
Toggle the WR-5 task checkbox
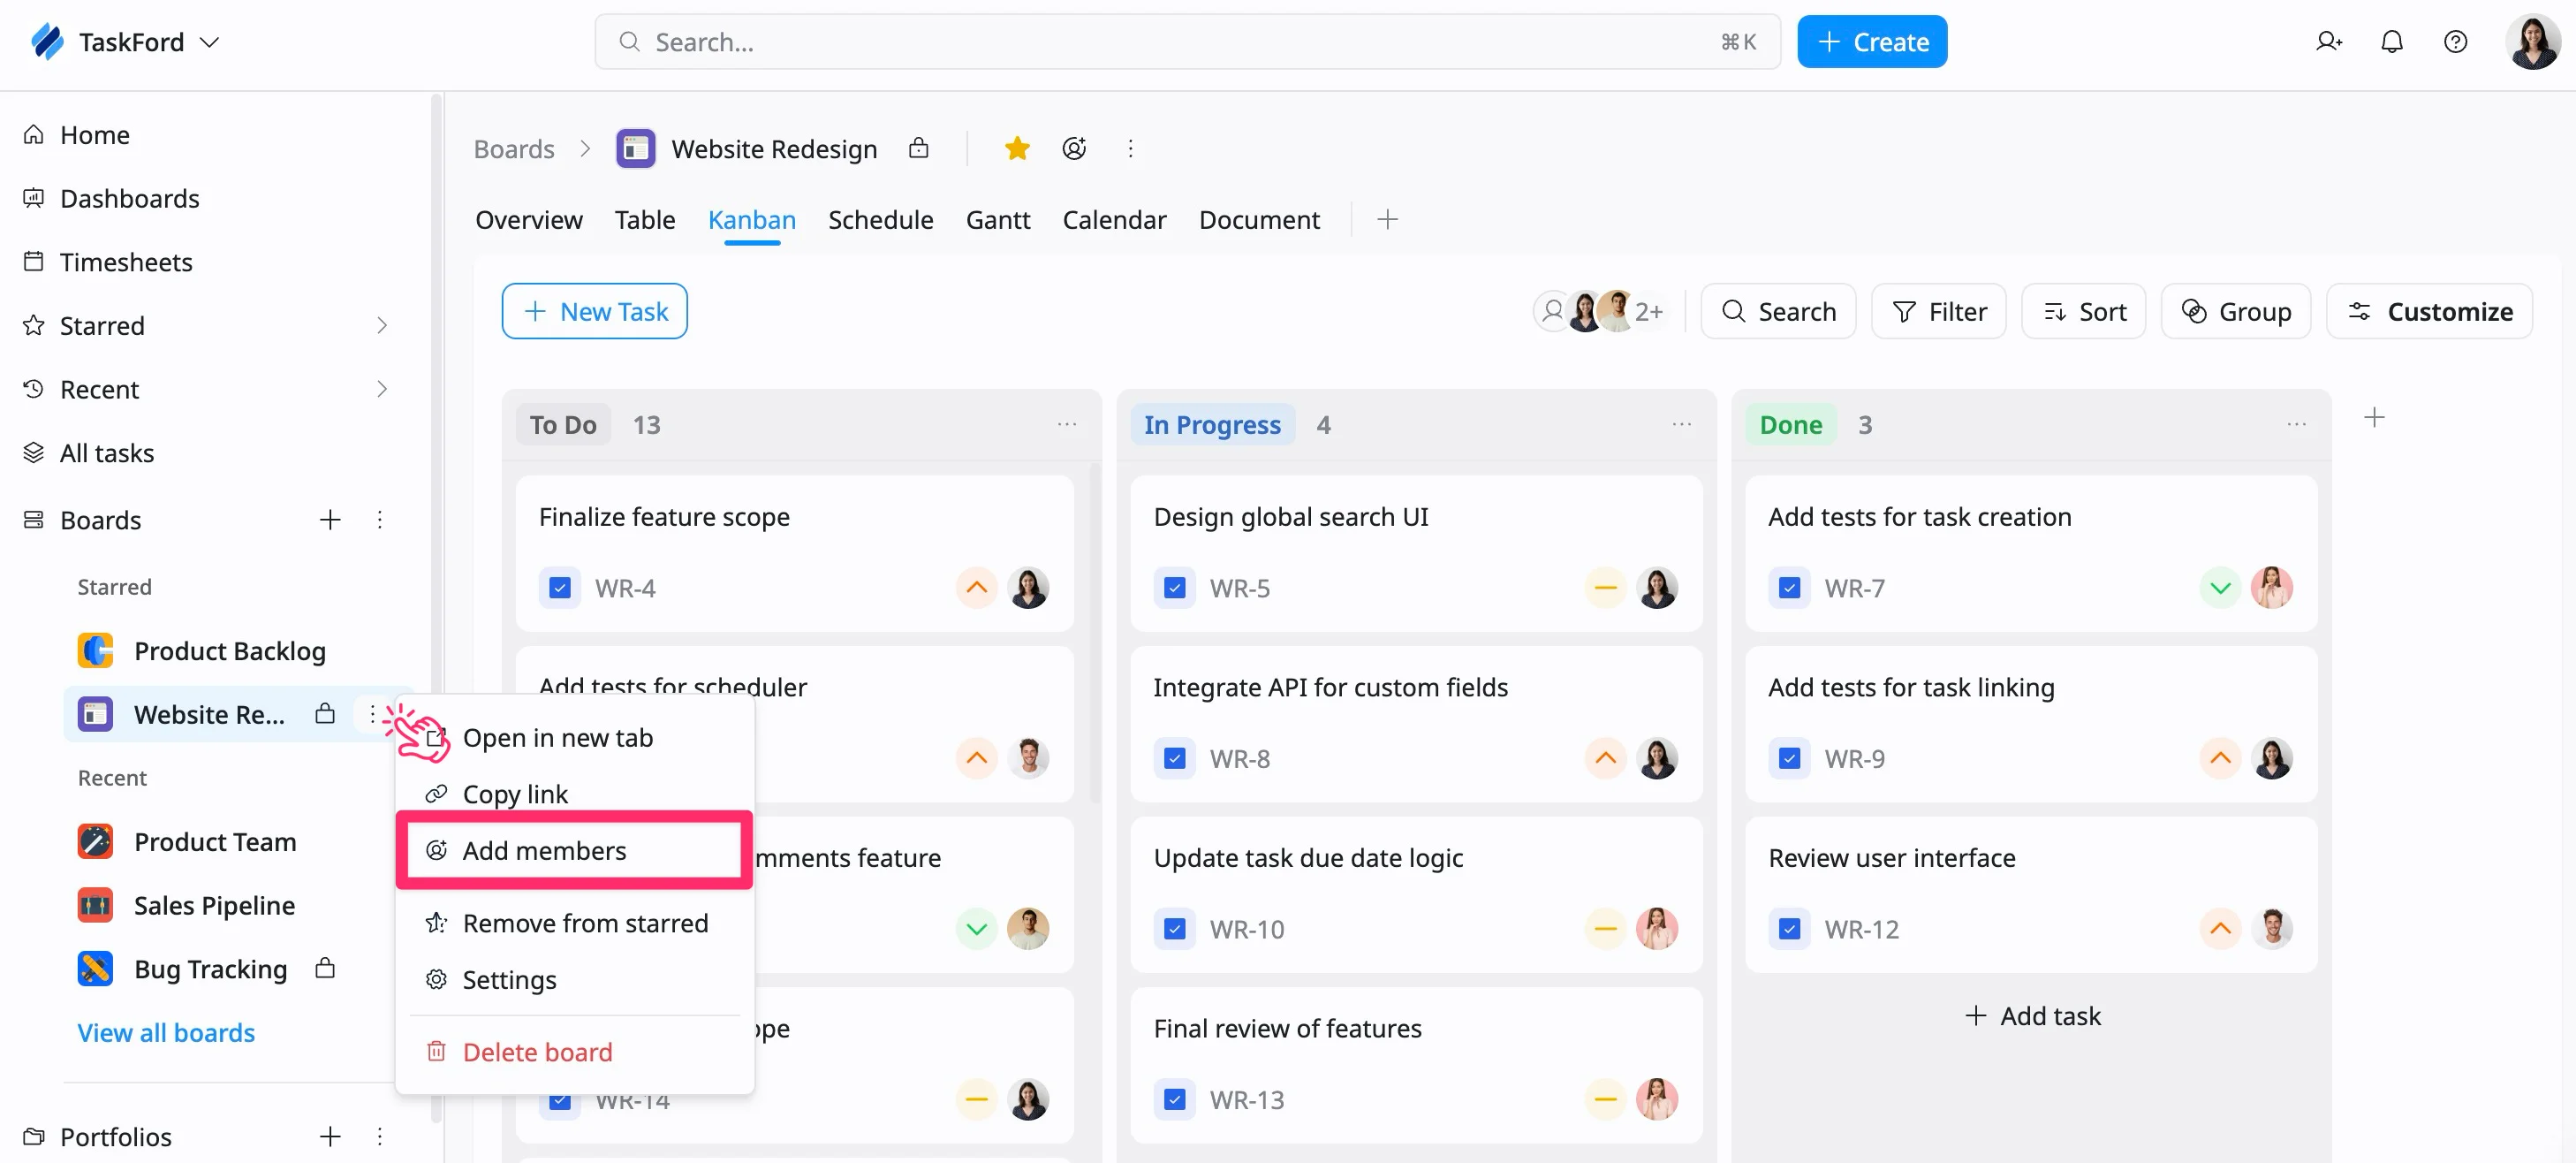1174,588
